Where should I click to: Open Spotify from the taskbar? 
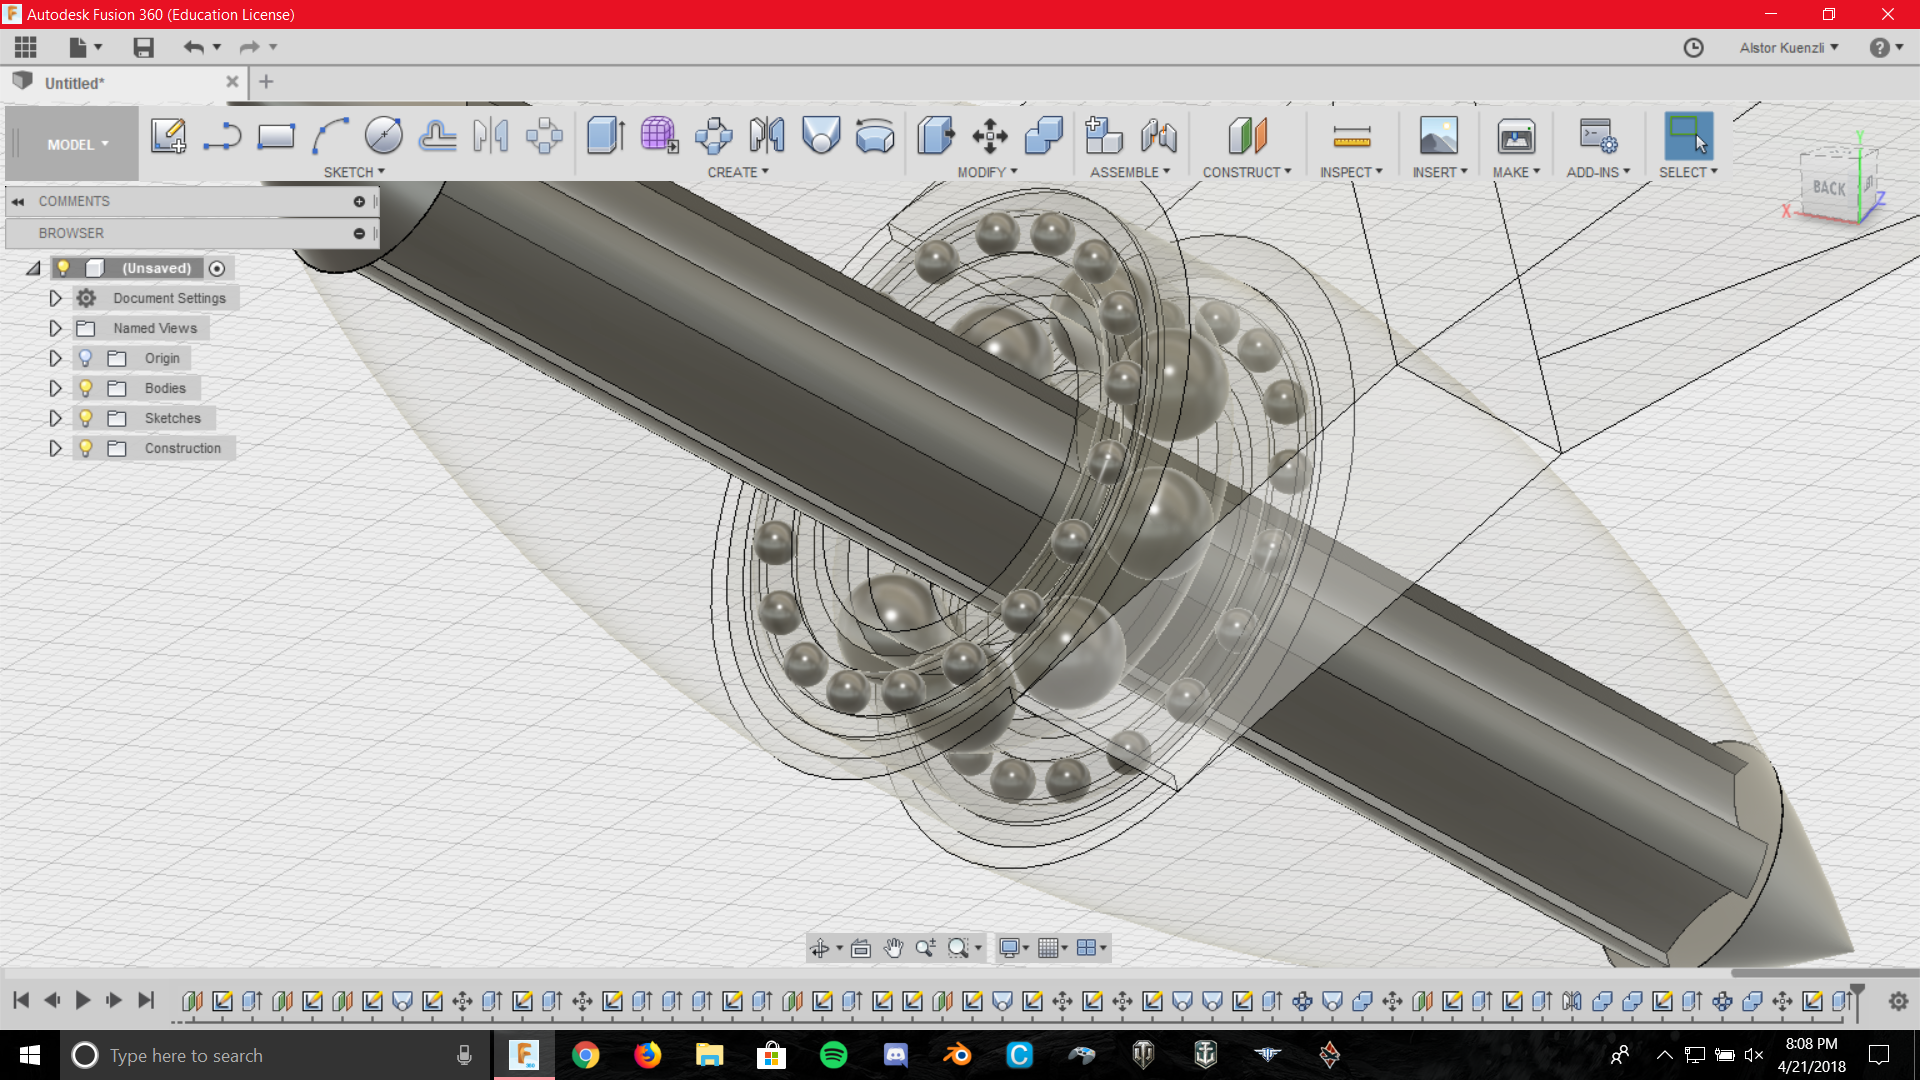[x=833, y=1055]
